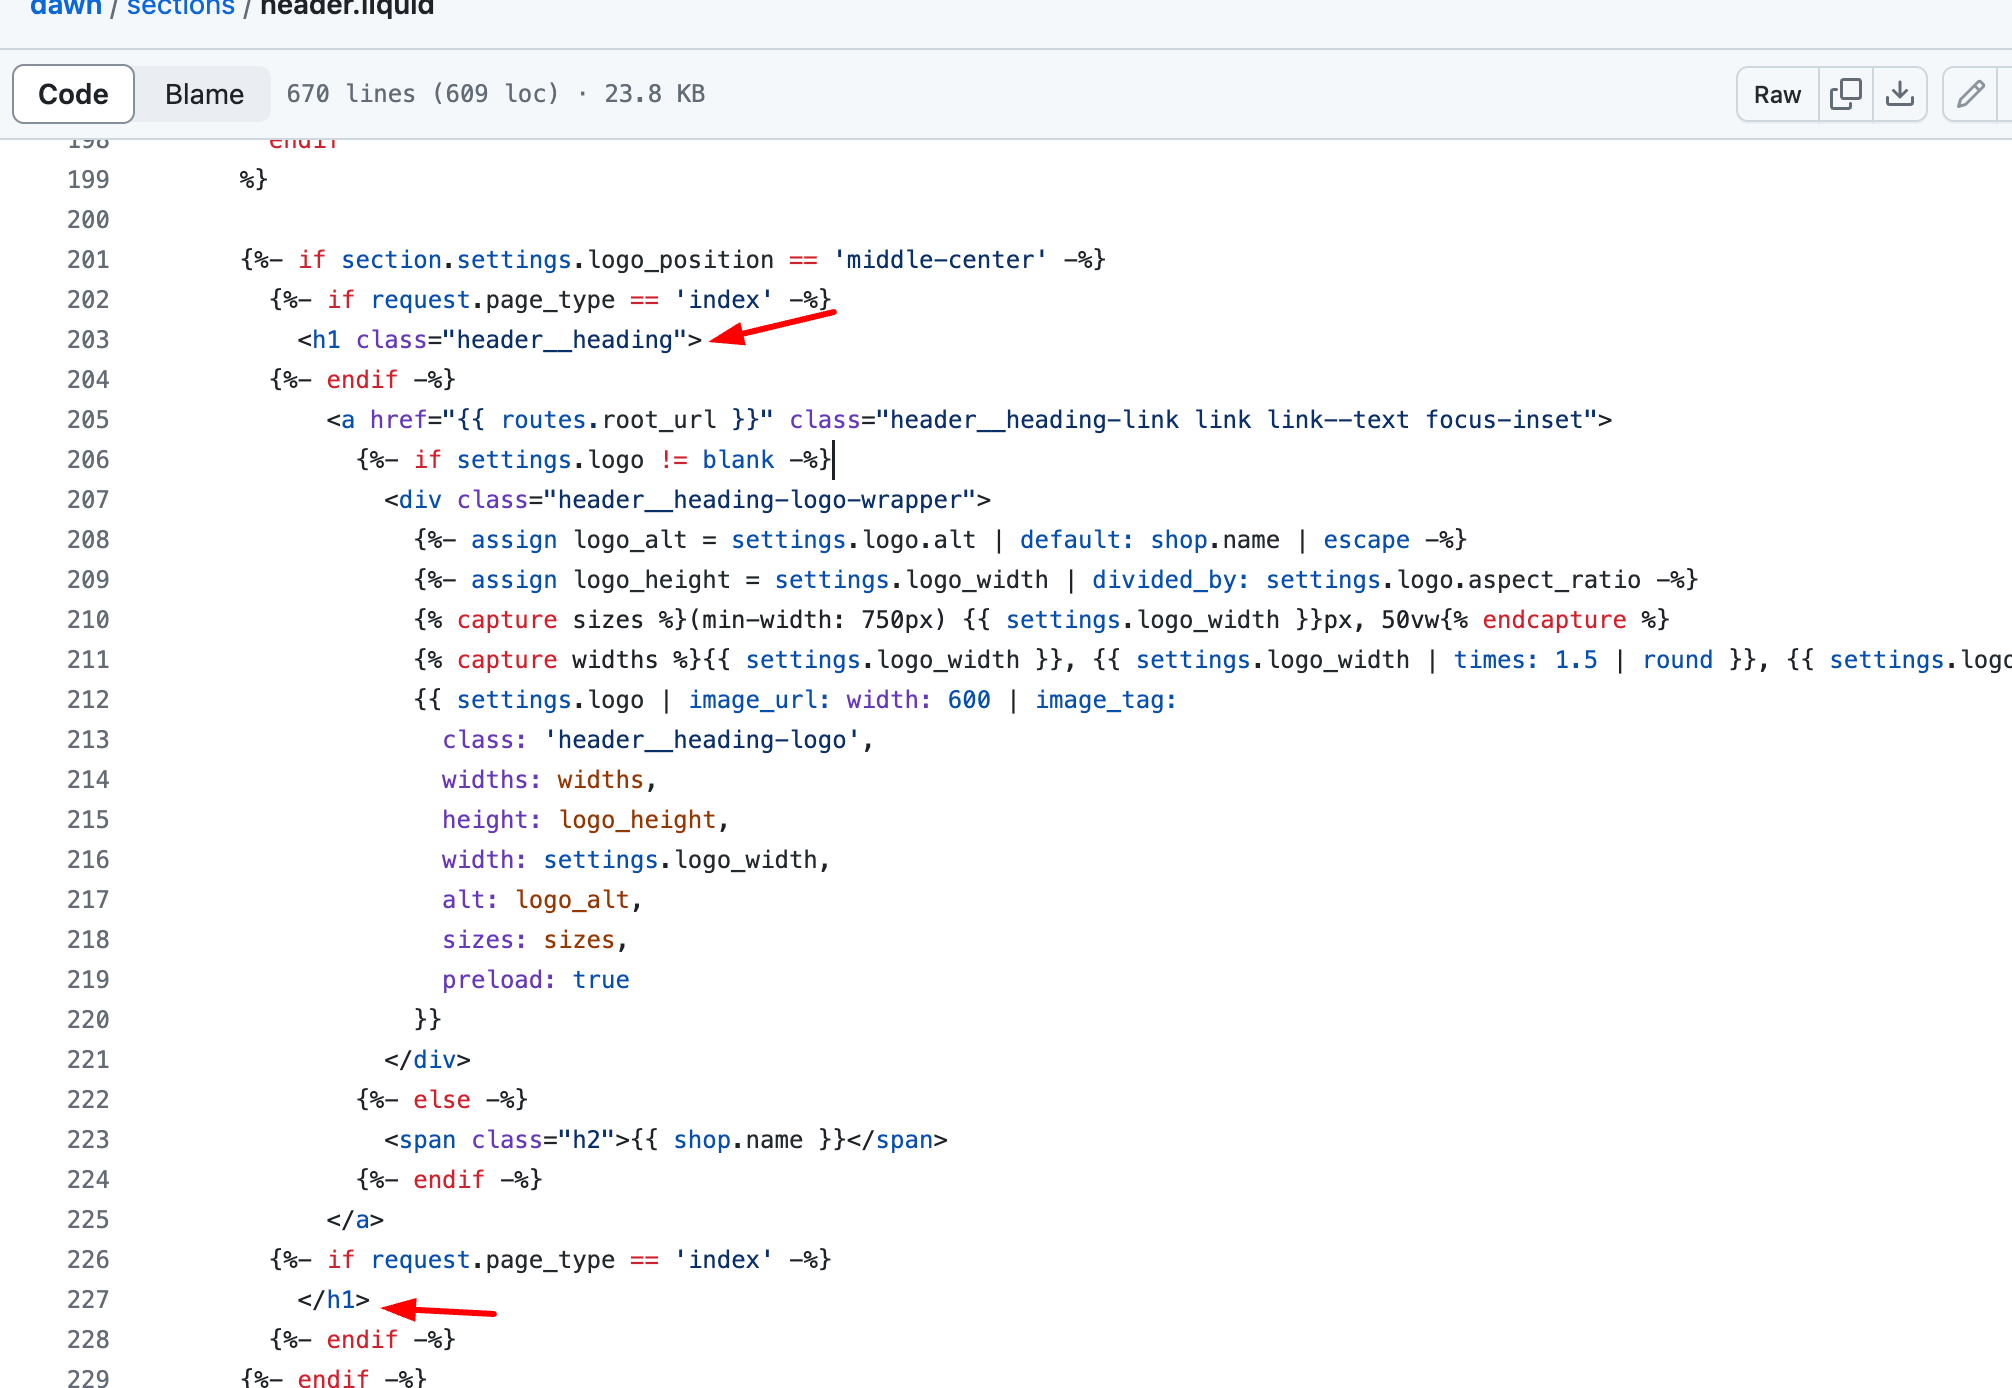
Task: Click the closing </h1> tag
Action: click(333, 1300)
